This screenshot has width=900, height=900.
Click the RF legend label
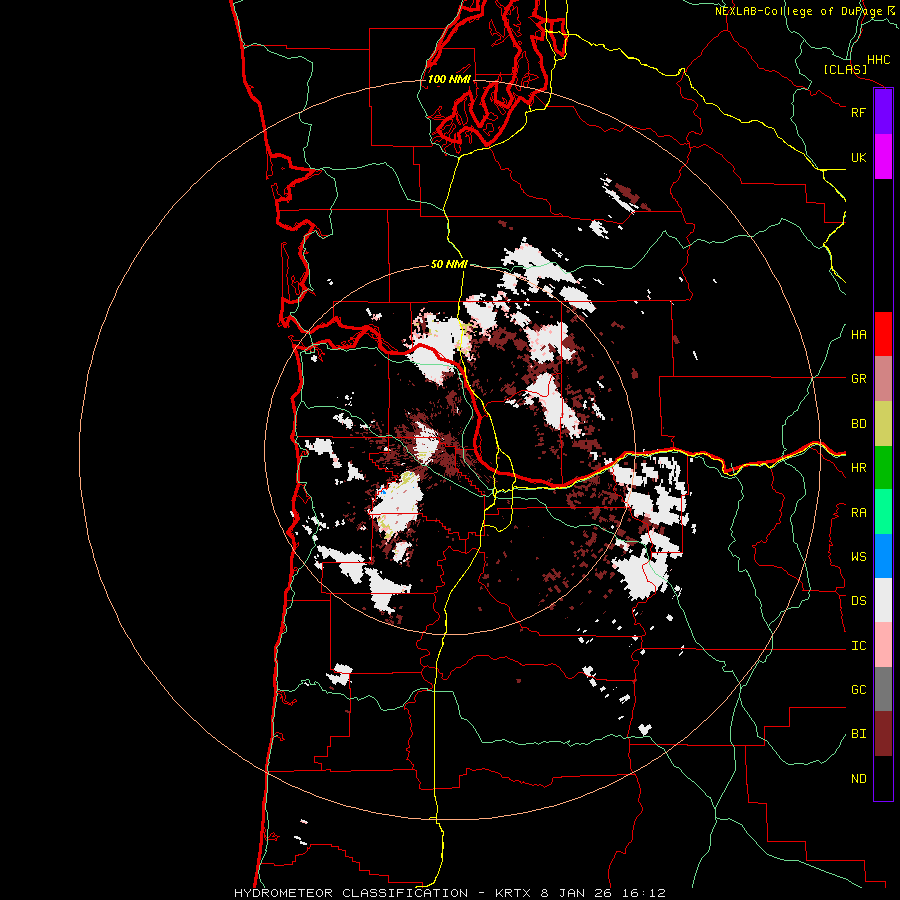coord(858,112)
